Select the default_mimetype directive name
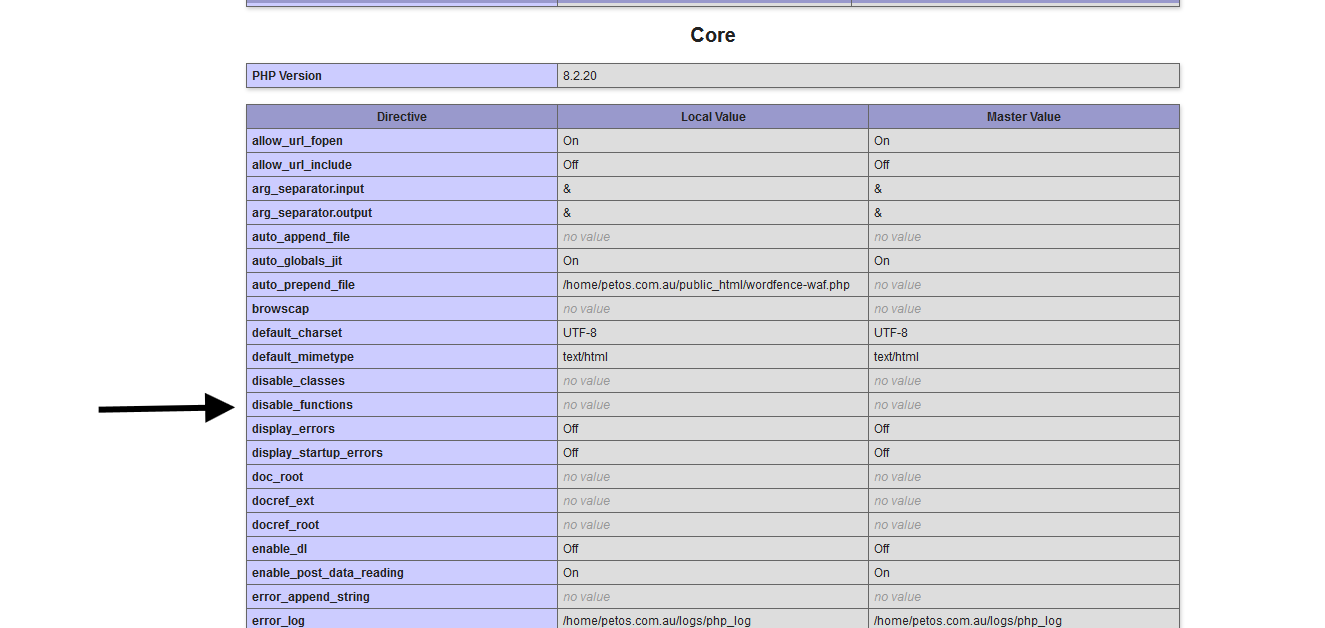The width and height of the screenshot is (1325, 628). point(303,357)
